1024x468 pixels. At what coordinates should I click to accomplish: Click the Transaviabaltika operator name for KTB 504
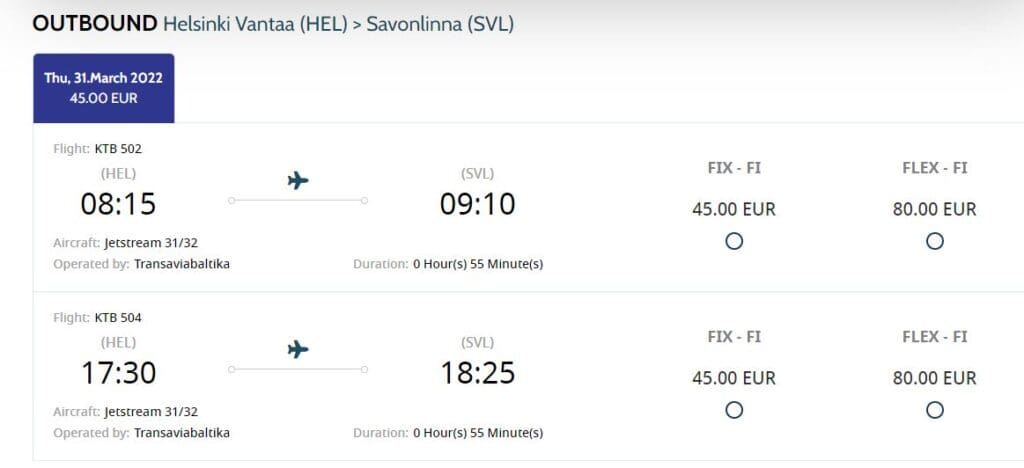[x=181, y=433]
